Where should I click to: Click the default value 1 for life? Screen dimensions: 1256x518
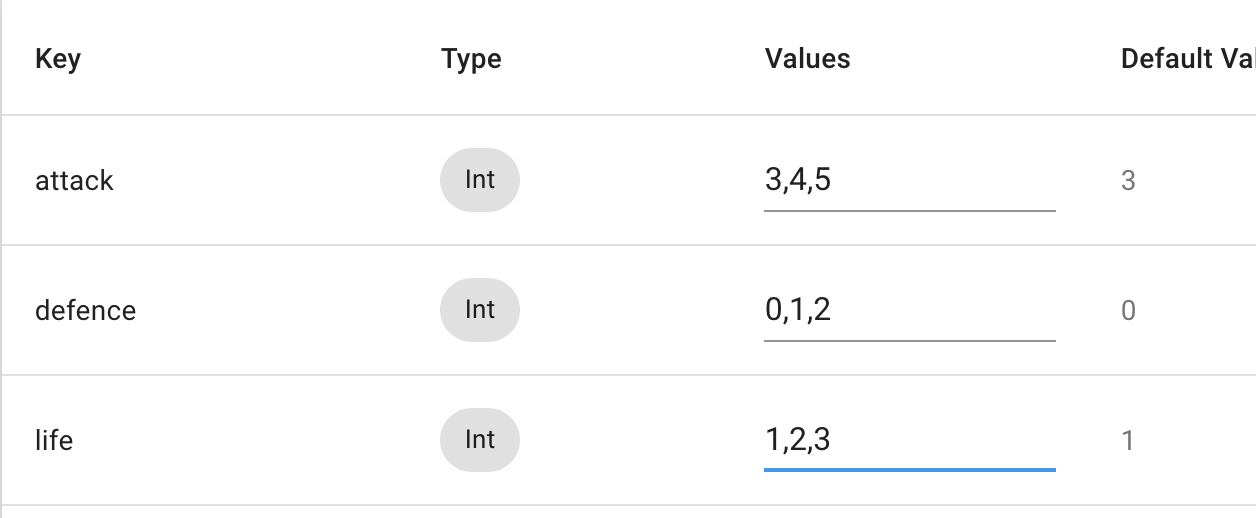tap(1128, 441)
